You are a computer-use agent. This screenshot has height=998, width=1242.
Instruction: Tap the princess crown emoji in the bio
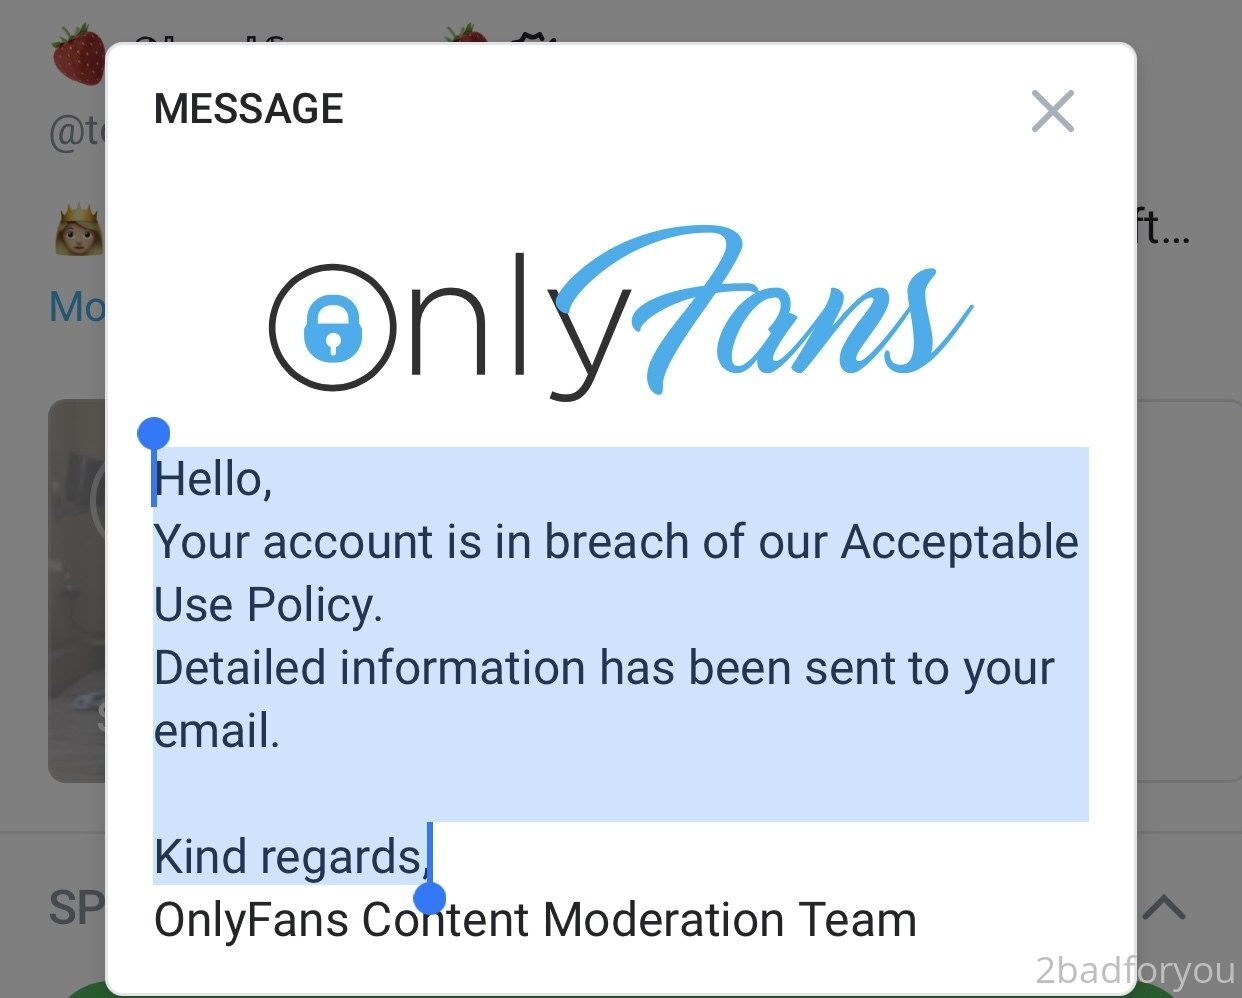(x=78, y=231)
